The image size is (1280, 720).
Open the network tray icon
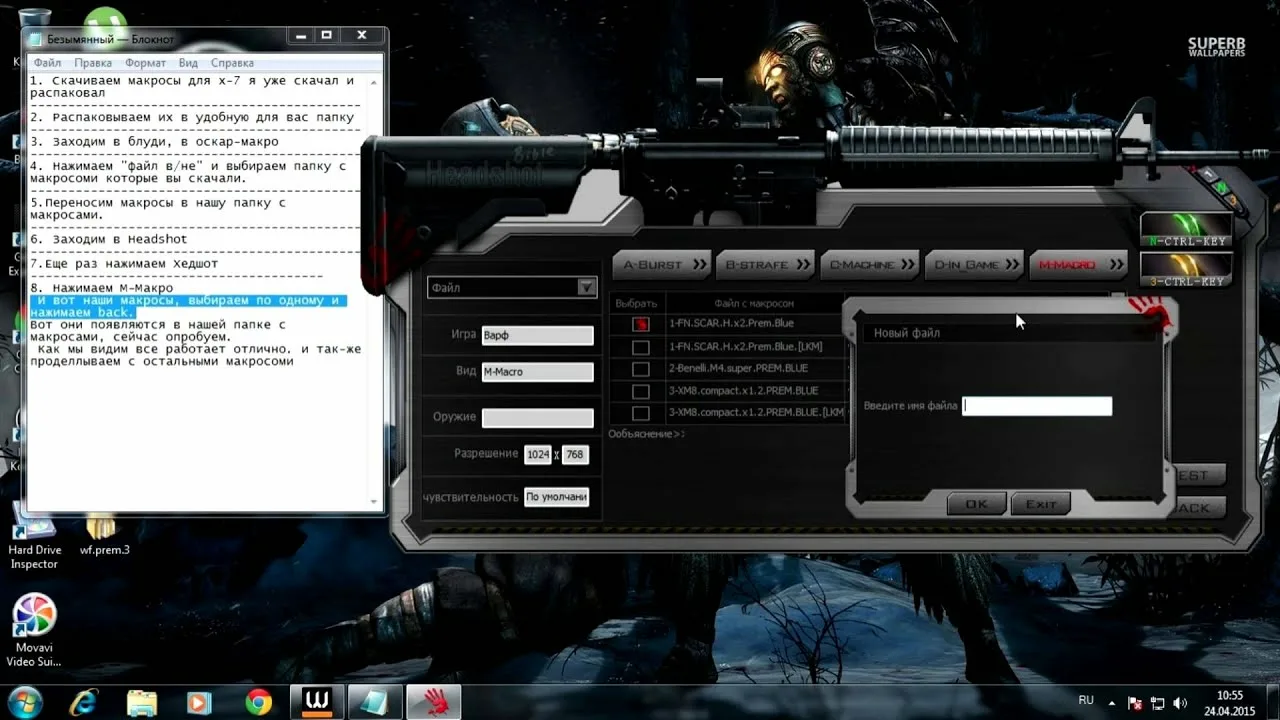[x=1158, y=702]
